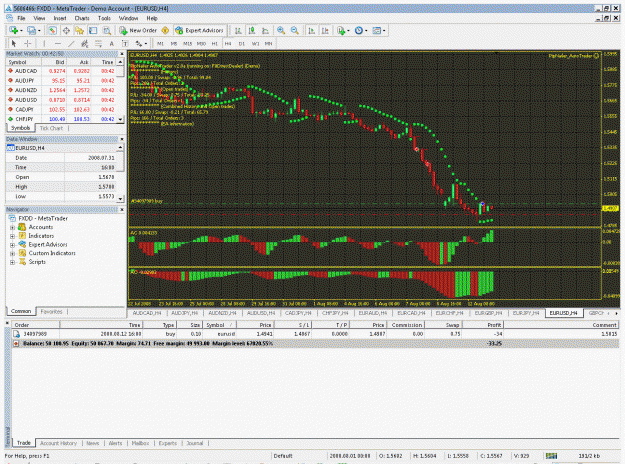Open the Indicators list dropdown

click(x=343, y=30)
